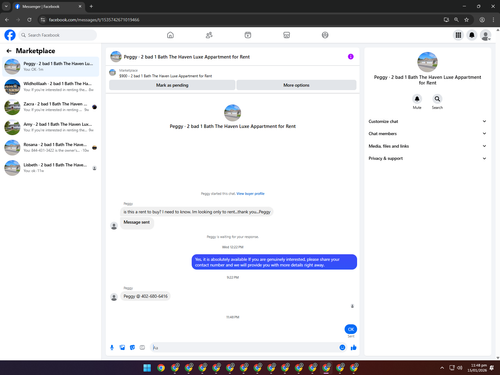Open browser three-dot menu
Viewport: 500px width, 375px height.
[493, 20]
